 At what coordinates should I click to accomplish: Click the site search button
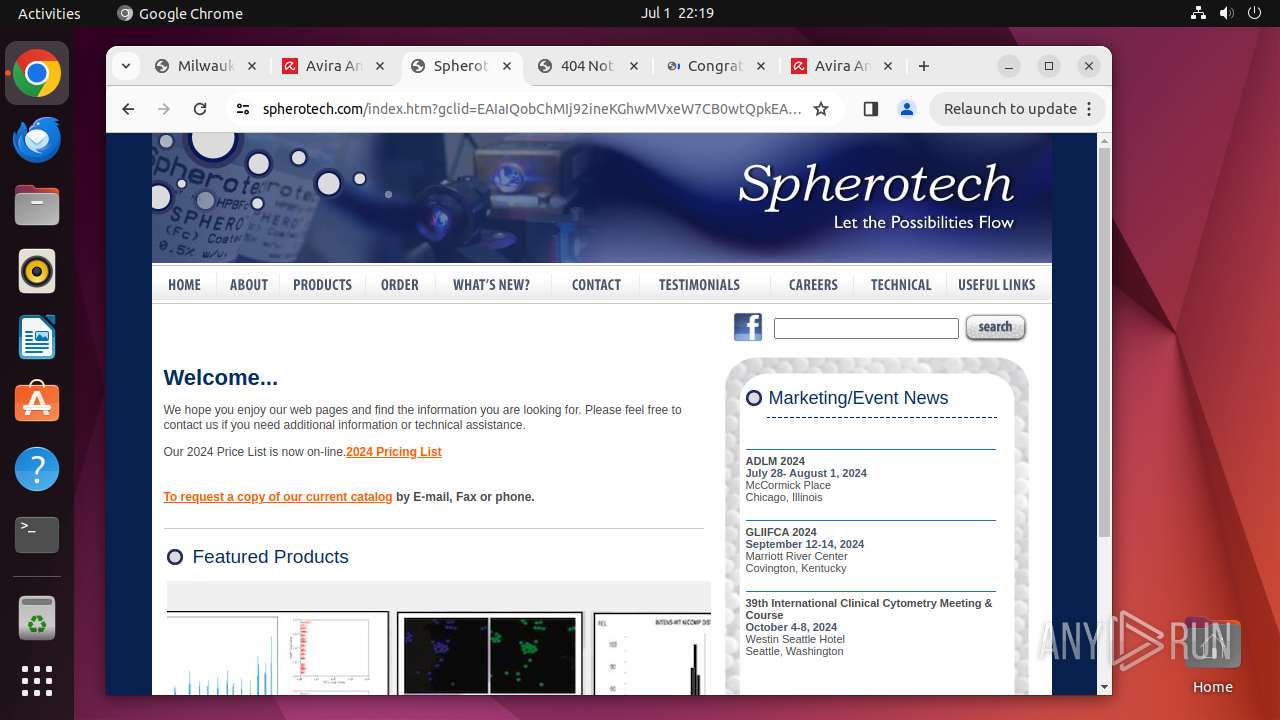pos(995,327)
